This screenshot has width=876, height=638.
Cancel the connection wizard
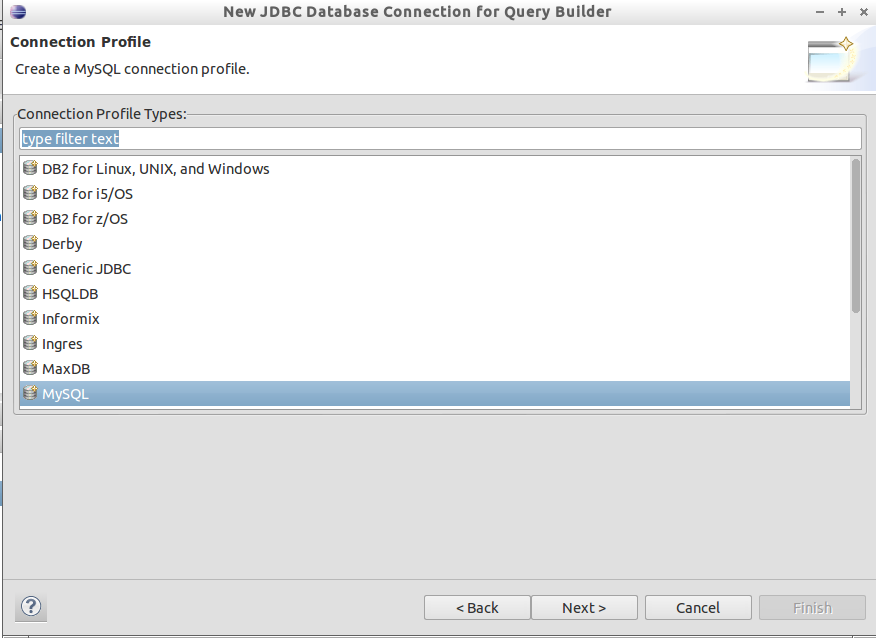tap(698, 607)
